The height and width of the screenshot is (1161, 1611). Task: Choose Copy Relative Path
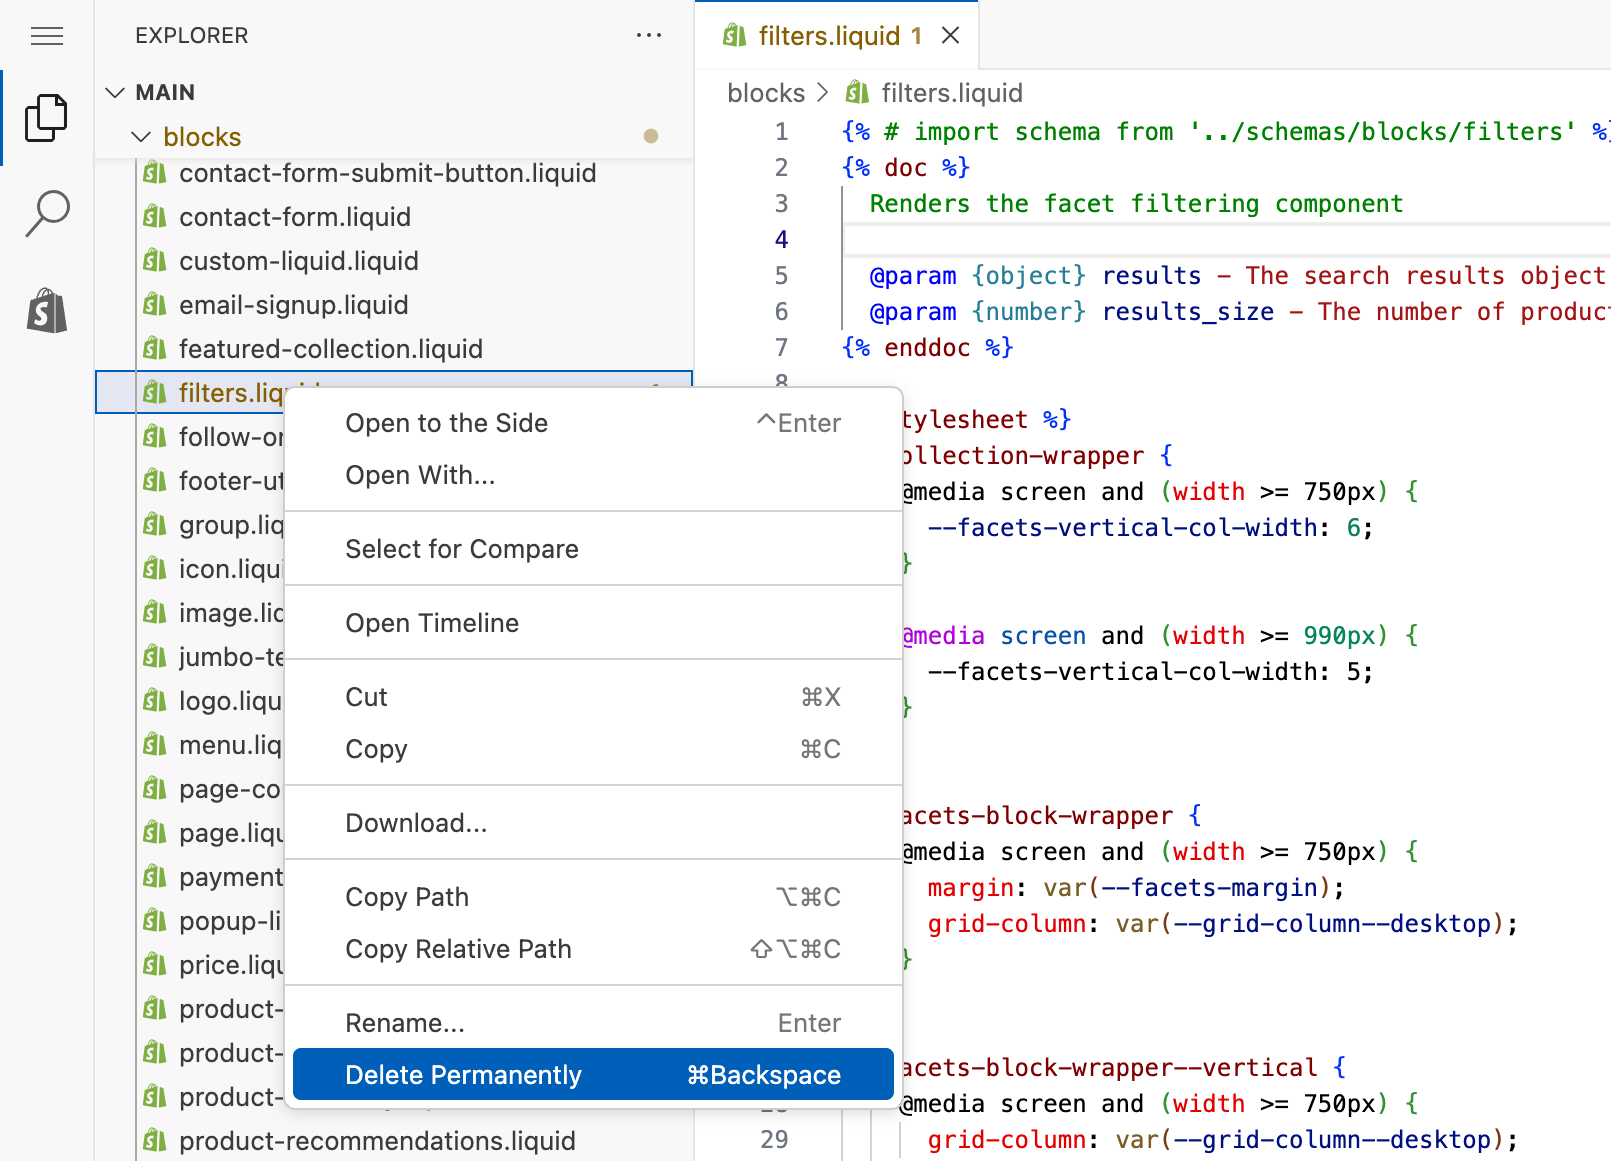tap(593, 949)
